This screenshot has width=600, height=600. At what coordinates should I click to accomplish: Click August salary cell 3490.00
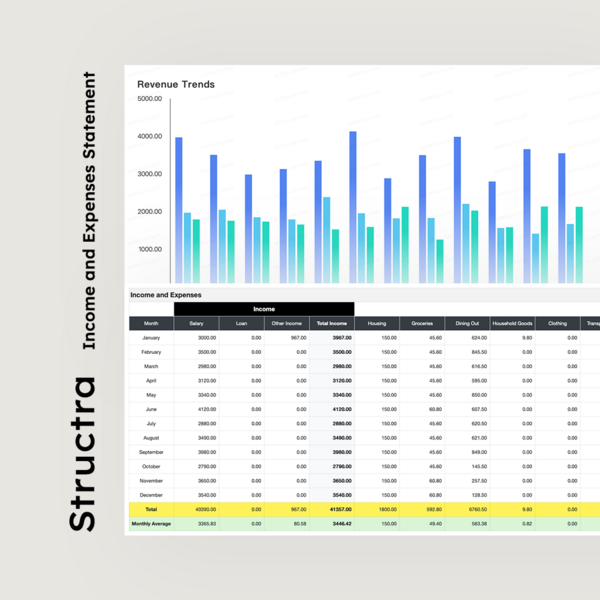click(196, 438)
